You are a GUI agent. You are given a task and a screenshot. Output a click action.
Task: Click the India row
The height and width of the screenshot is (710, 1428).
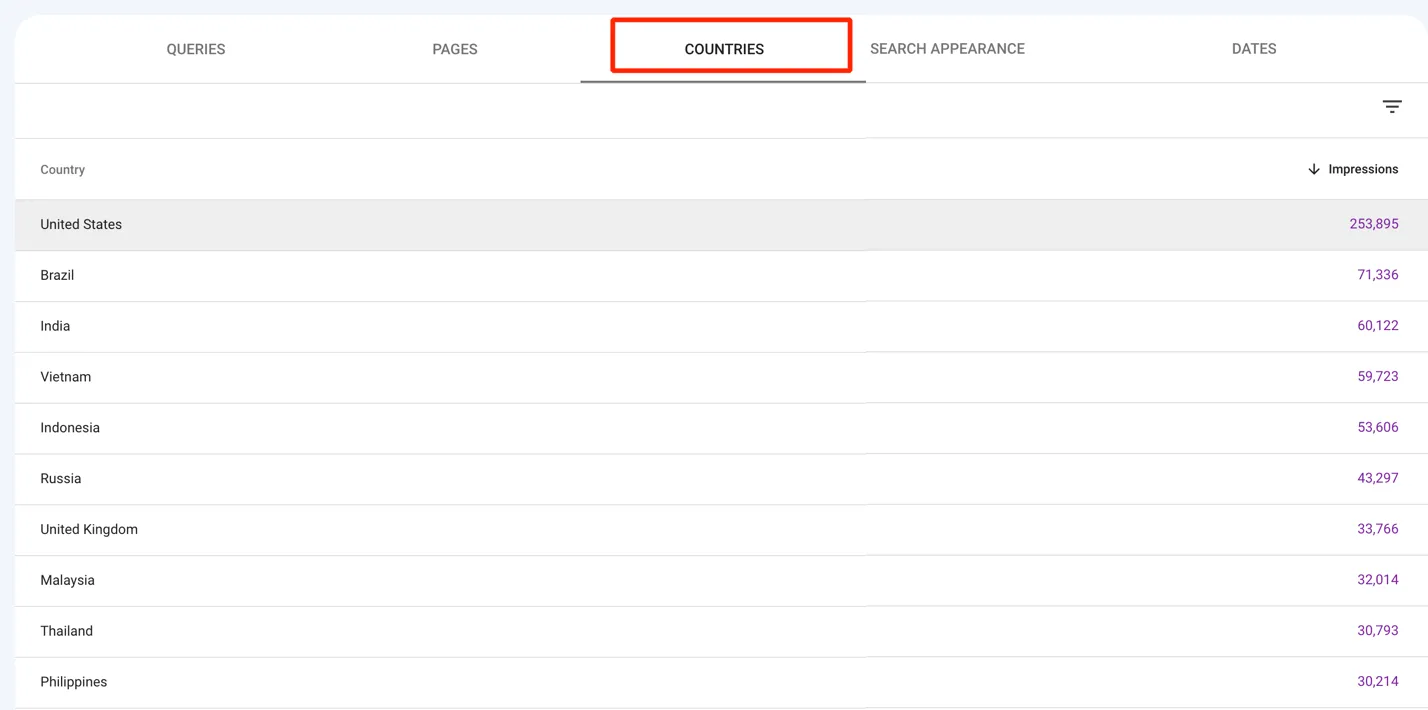point(55,326)
